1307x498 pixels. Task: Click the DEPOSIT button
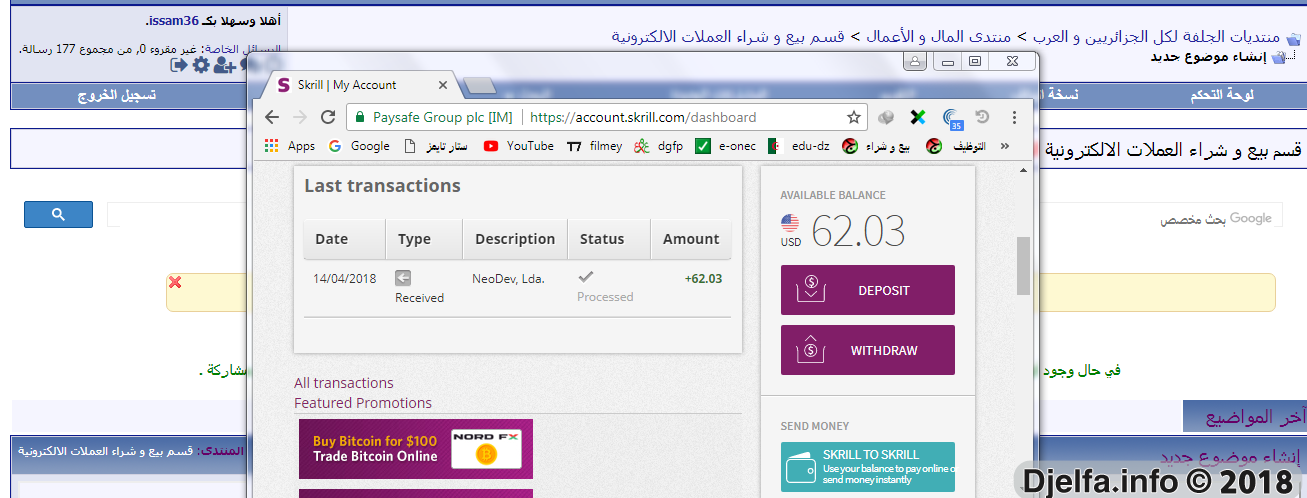868,290
